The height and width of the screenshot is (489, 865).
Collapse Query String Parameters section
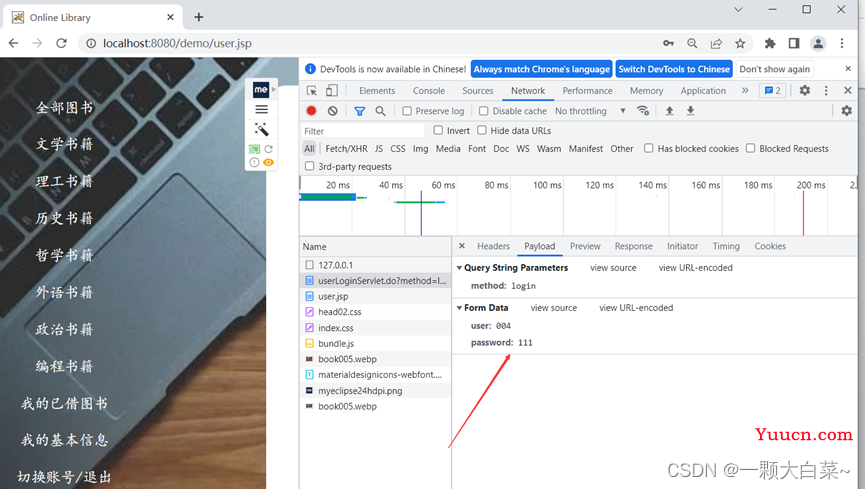click(459, 268)
